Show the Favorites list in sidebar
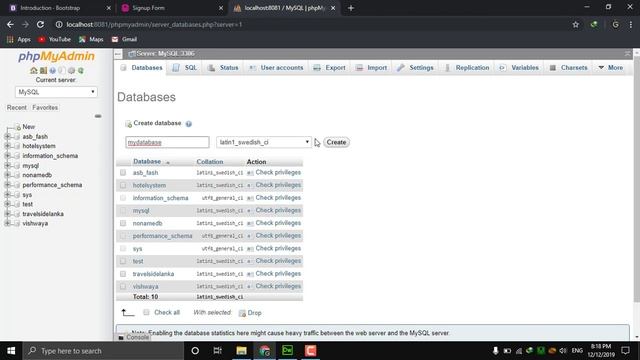Screen dimensions: 640x360 [45, 107]
